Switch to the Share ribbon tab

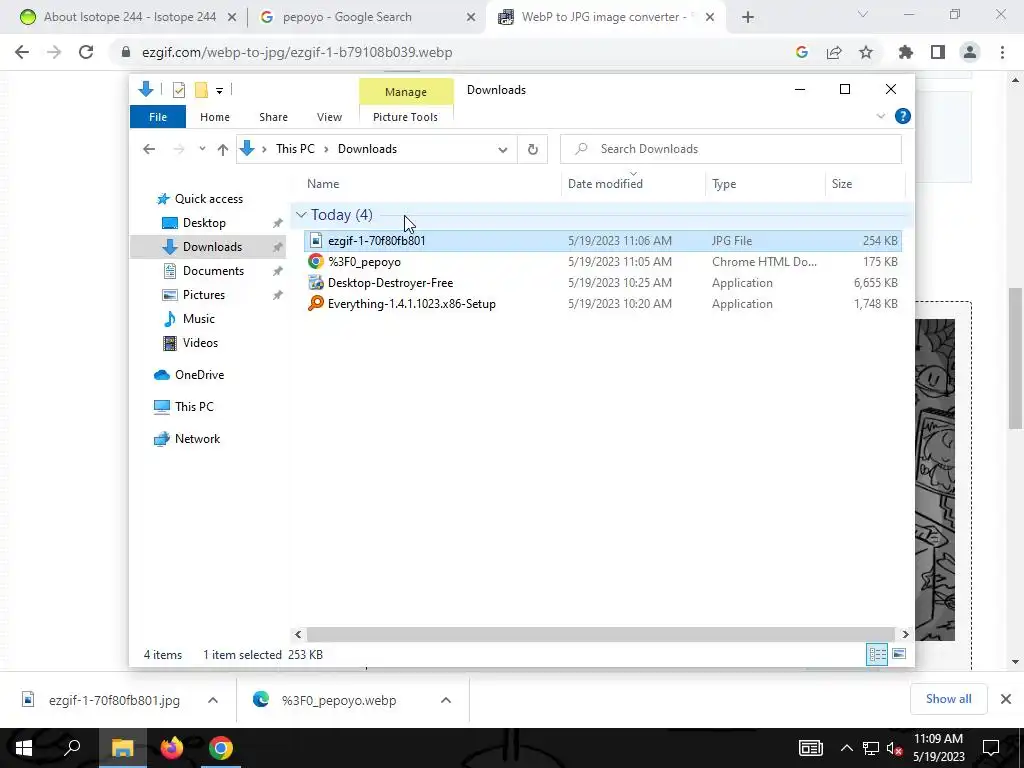point(273,117)
